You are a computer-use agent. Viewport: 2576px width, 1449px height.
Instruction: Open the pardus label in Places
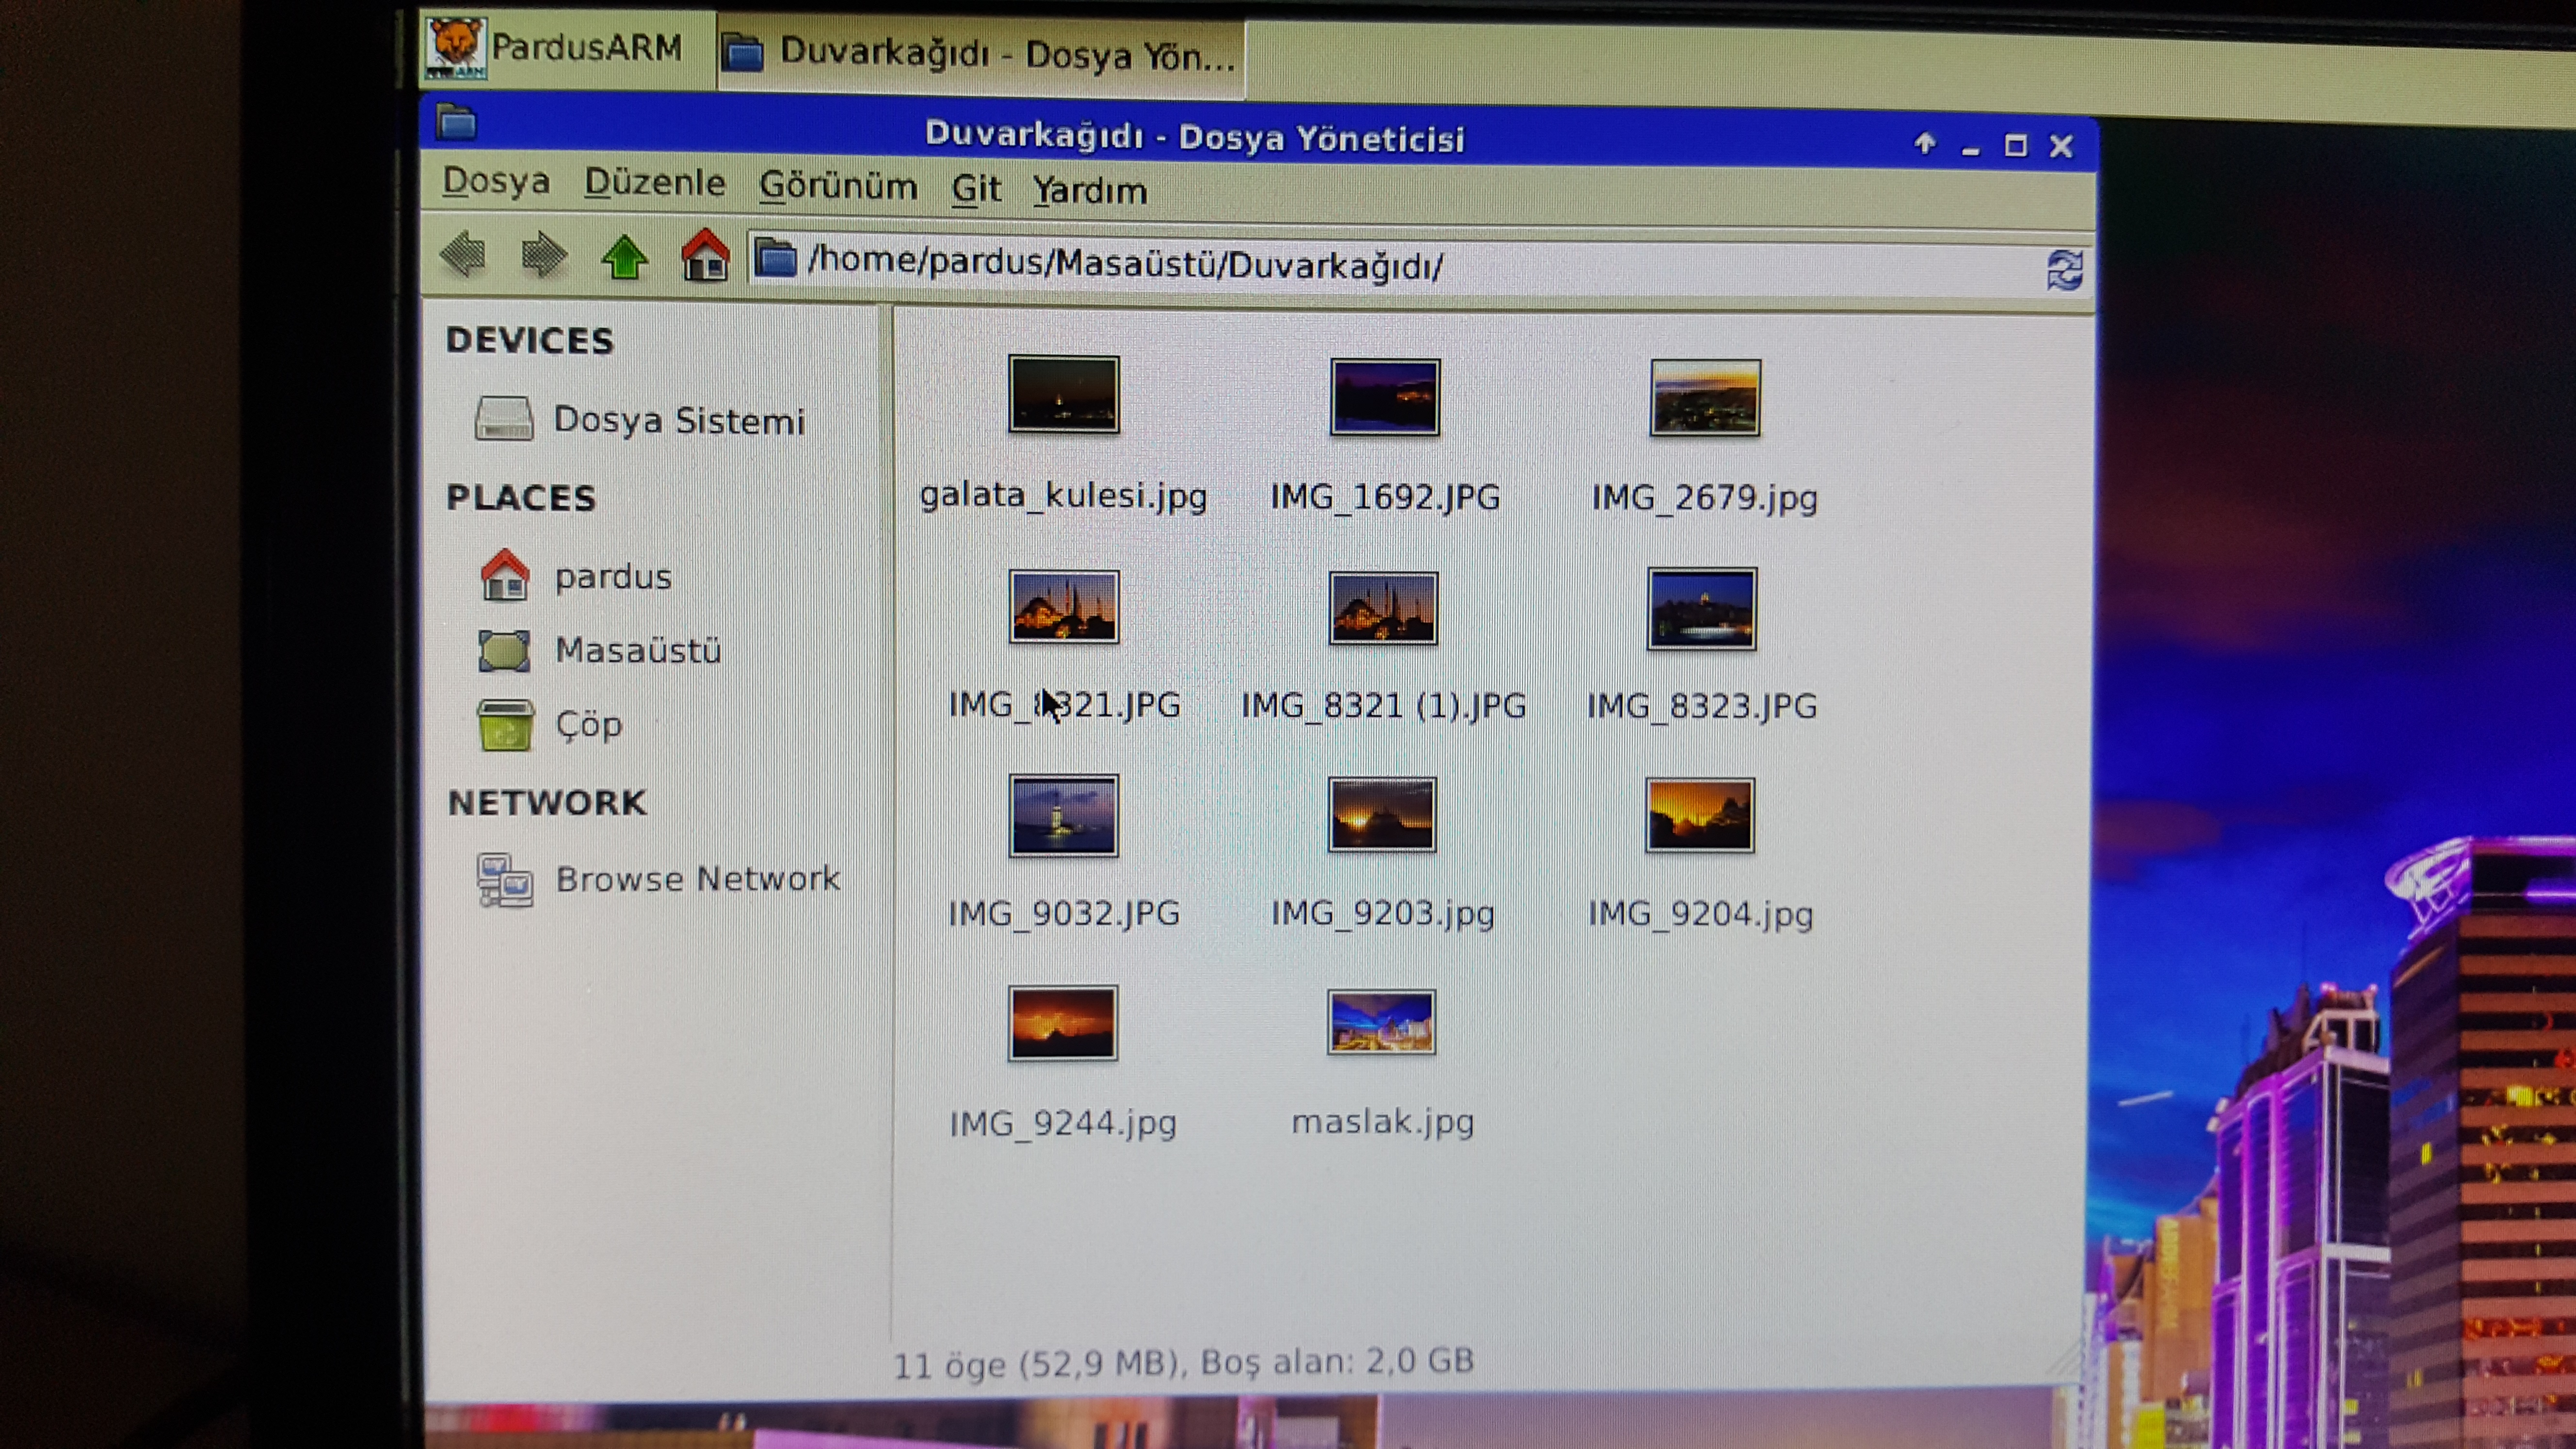[613, 577]
